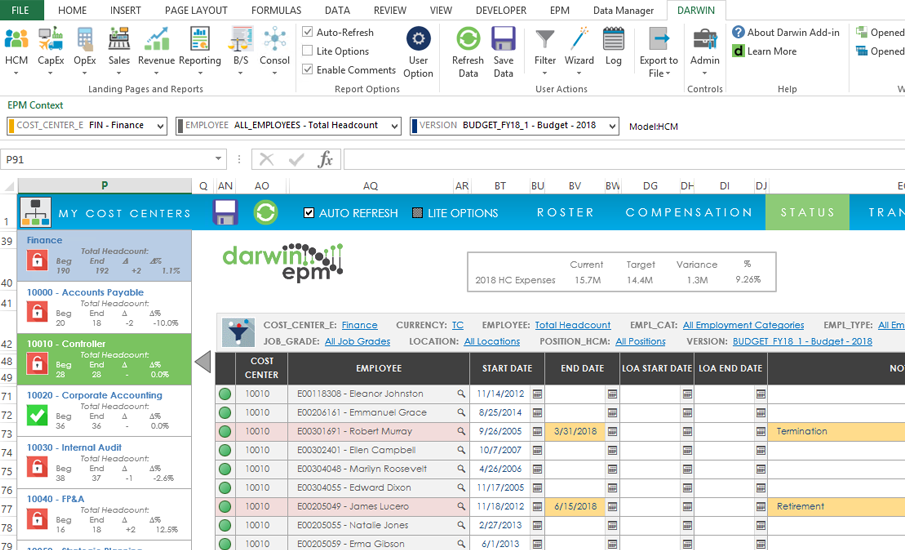This screenshot has height=550, width=905.
Task: Open the Reporting icon
Action: coord(200,39)
